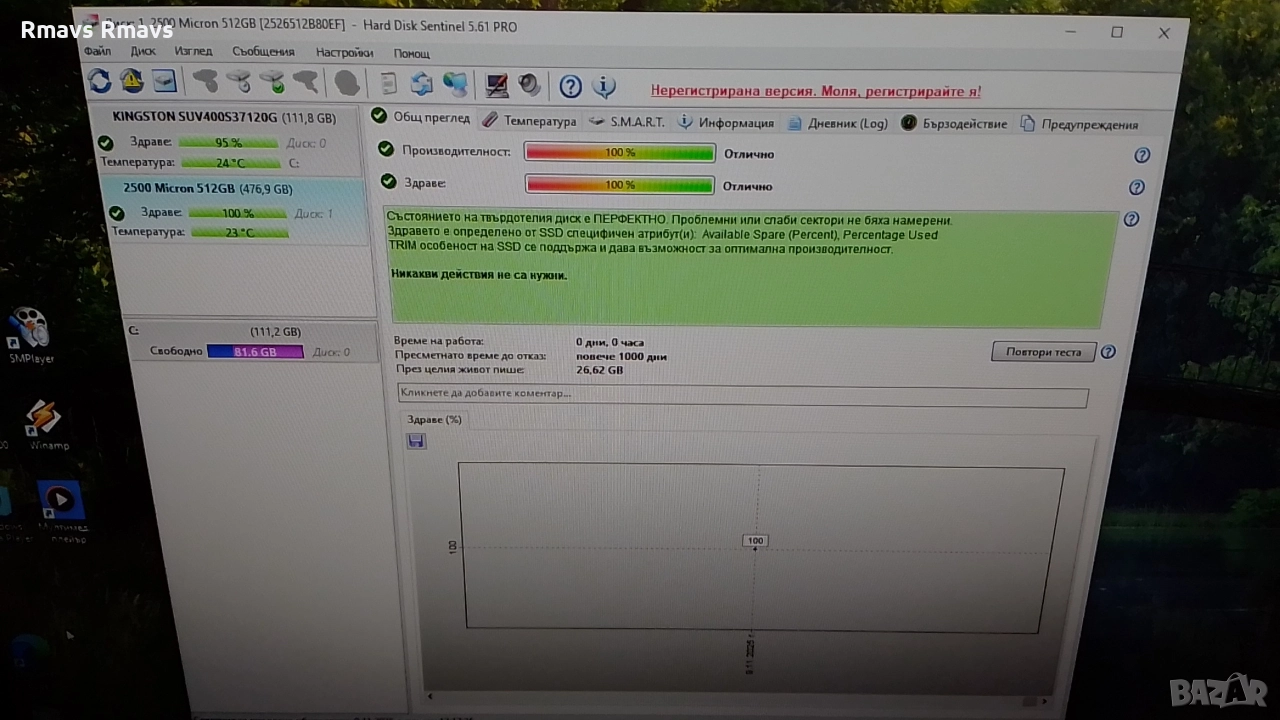Click the Диск: 1 label on the Micron entry
The height and width of the screenshot is (720, 1280).
(314, 213)
